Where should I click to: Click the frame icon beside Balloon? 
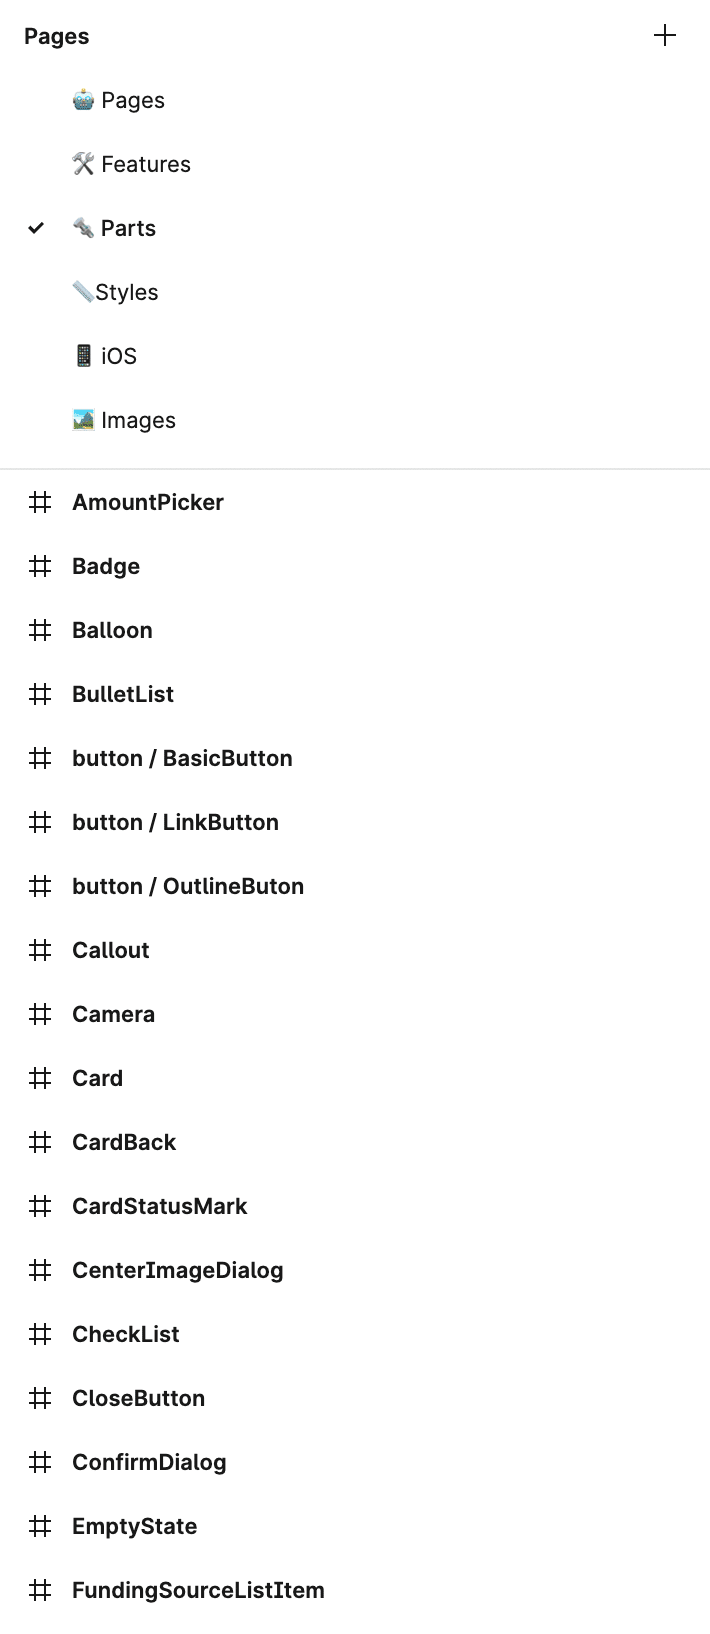(x=40, y=630)
